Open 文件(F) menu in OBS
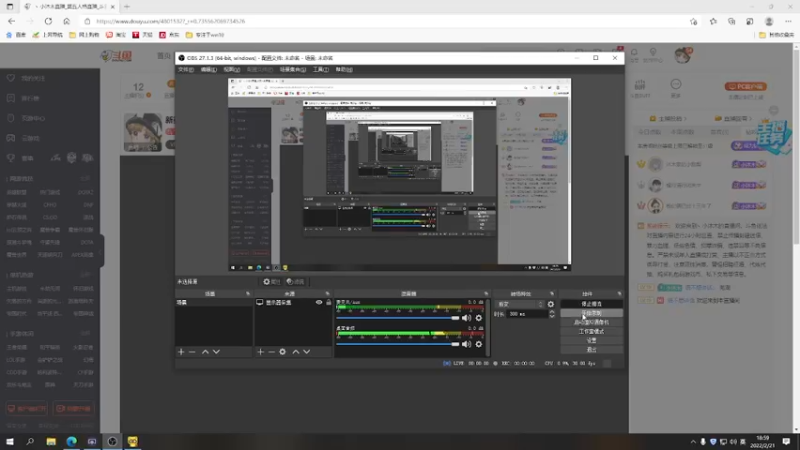Screen dimensions: 800x450 click(186, 69)
